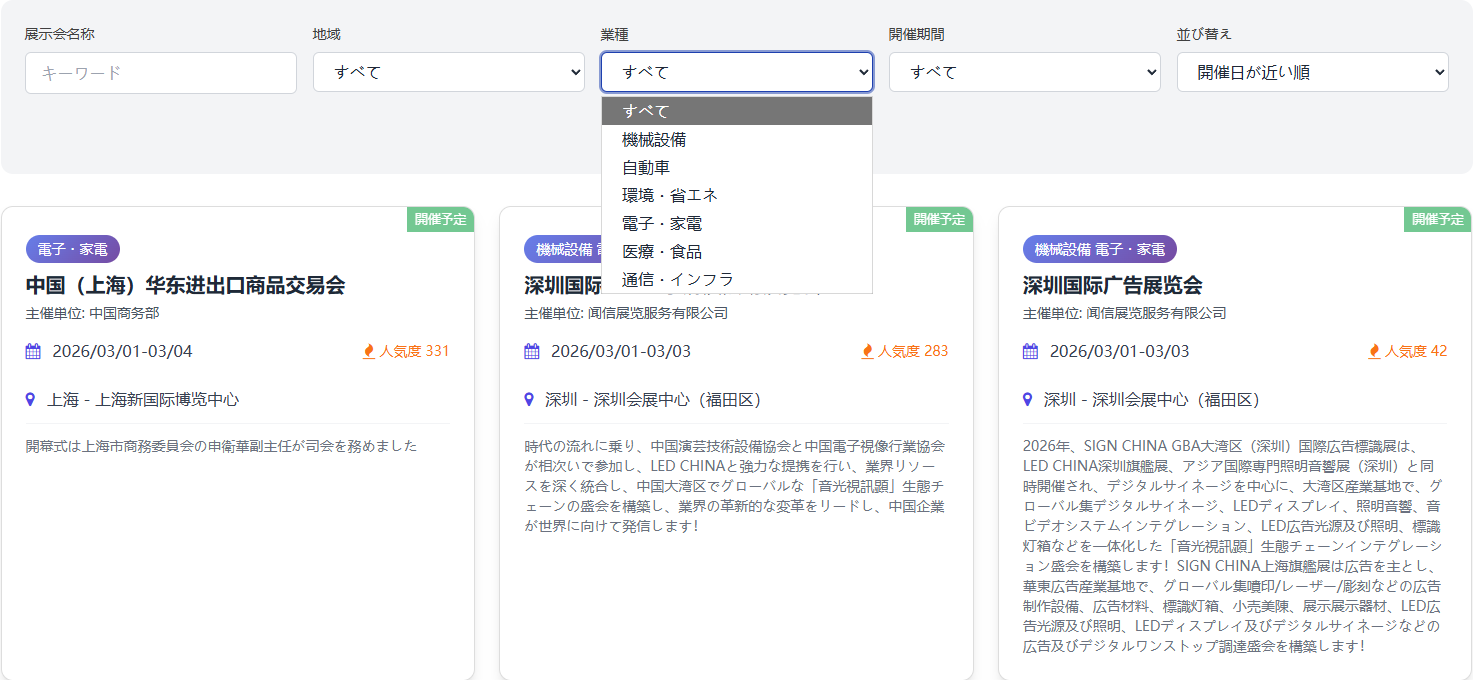Open the 地域 dropdown
Screen dimensions: 1473x680
[448, 72]
